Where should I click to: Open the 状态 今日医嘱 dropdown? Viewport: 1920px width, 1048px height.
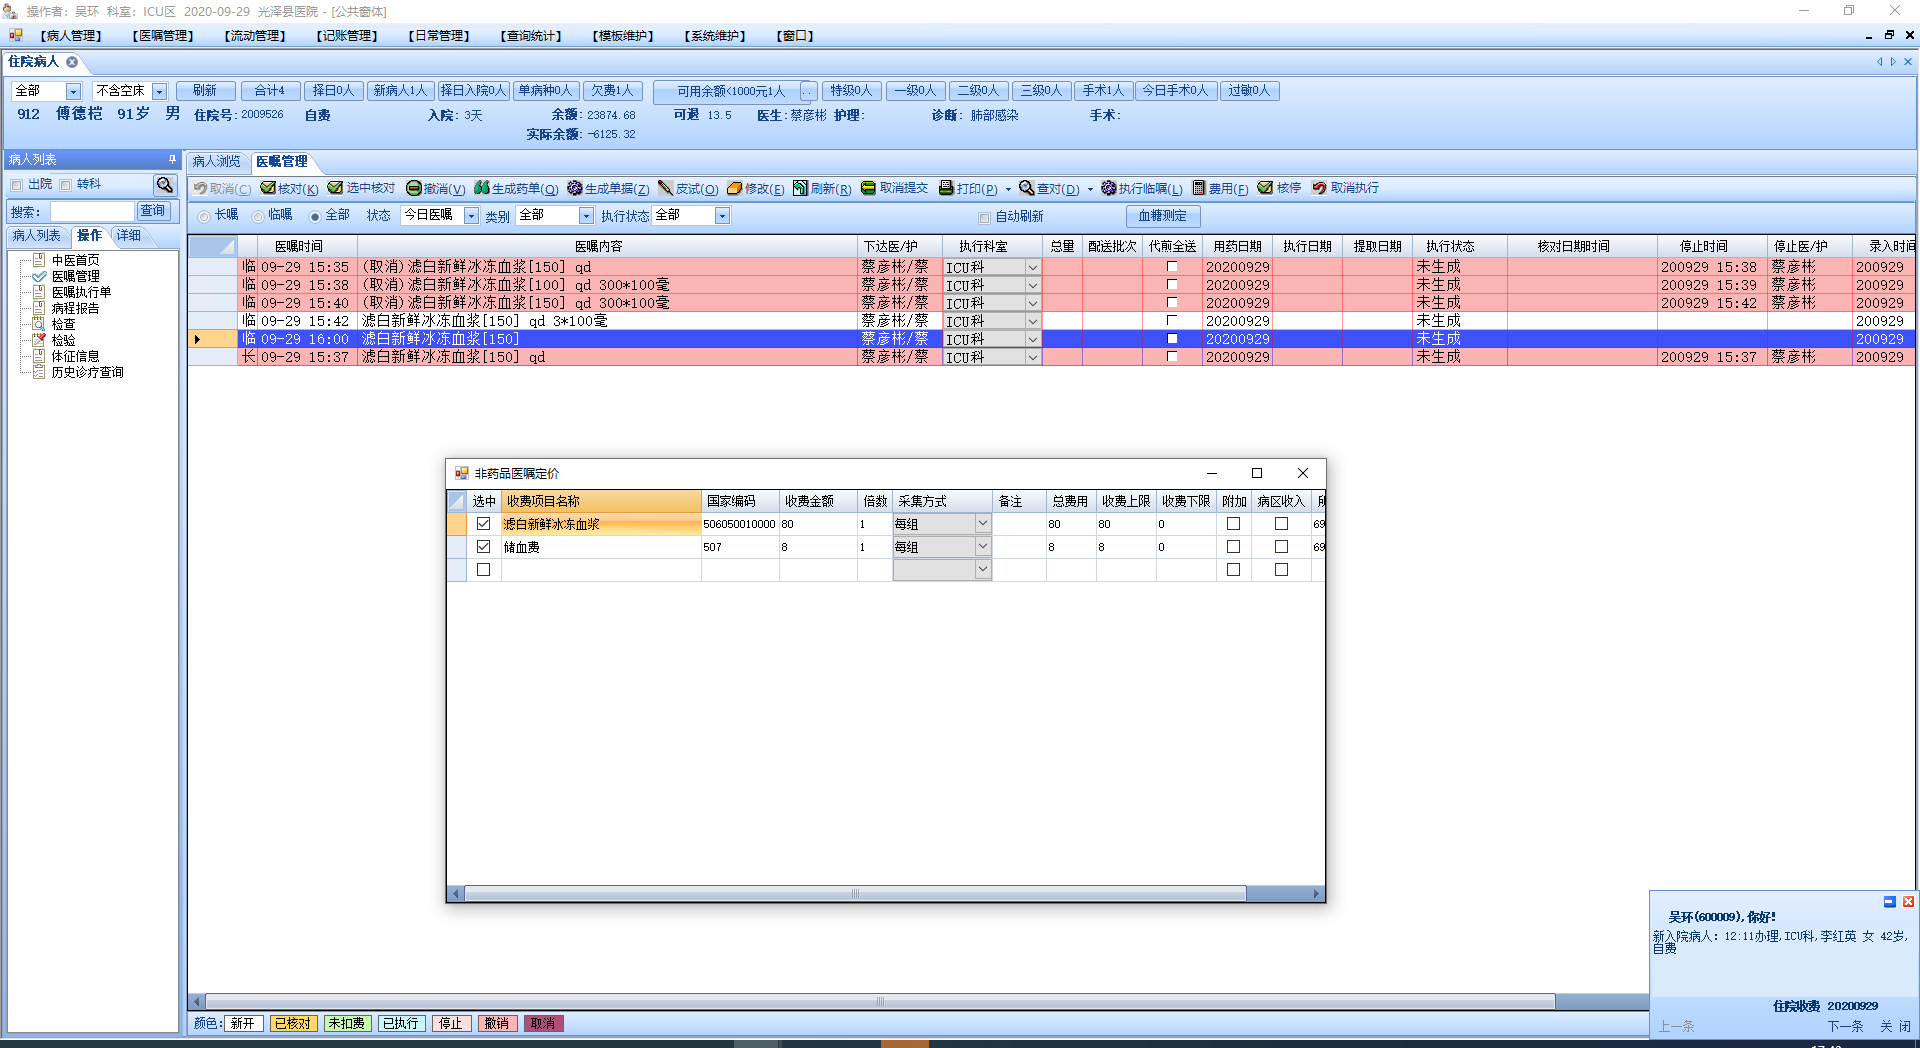tap(471, 216)
